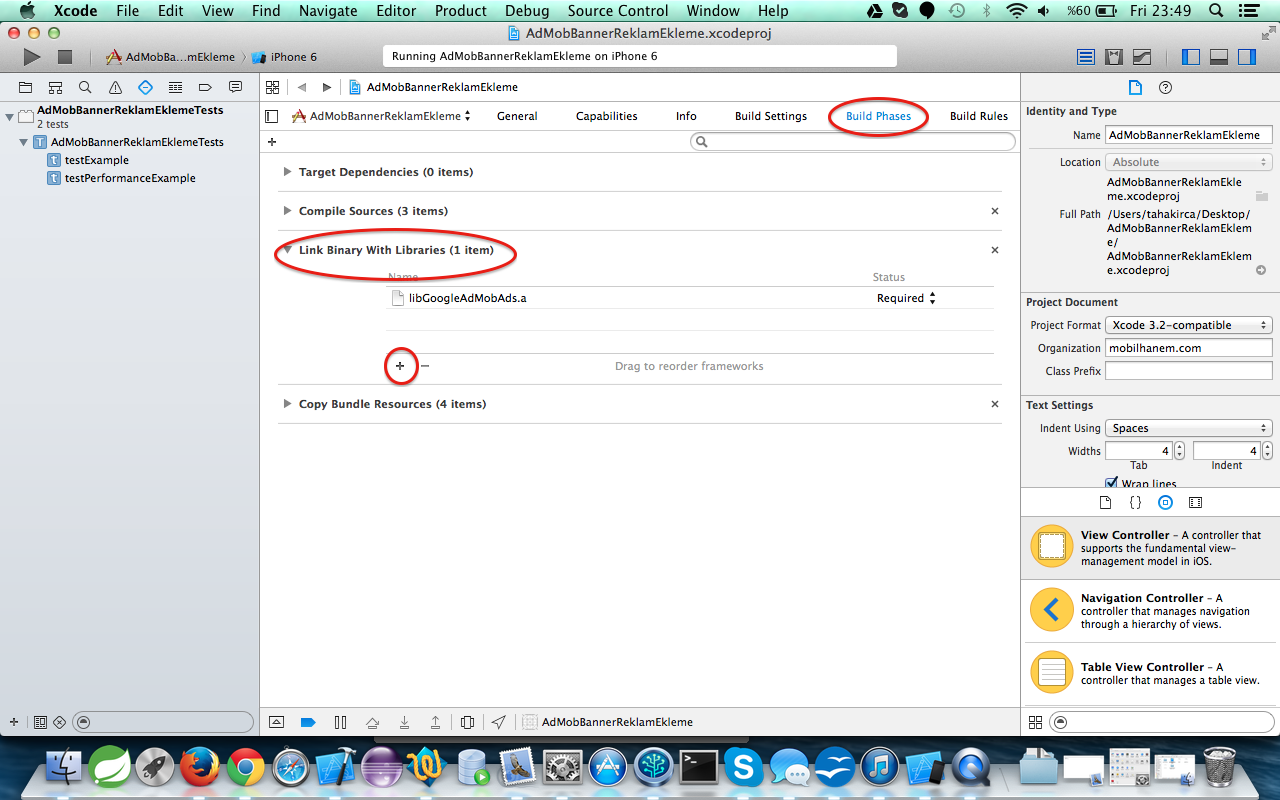Image resolution: width=1280 pixels, height=800 pixels.
Task: Edit the project Name field
Action: 1188,135
